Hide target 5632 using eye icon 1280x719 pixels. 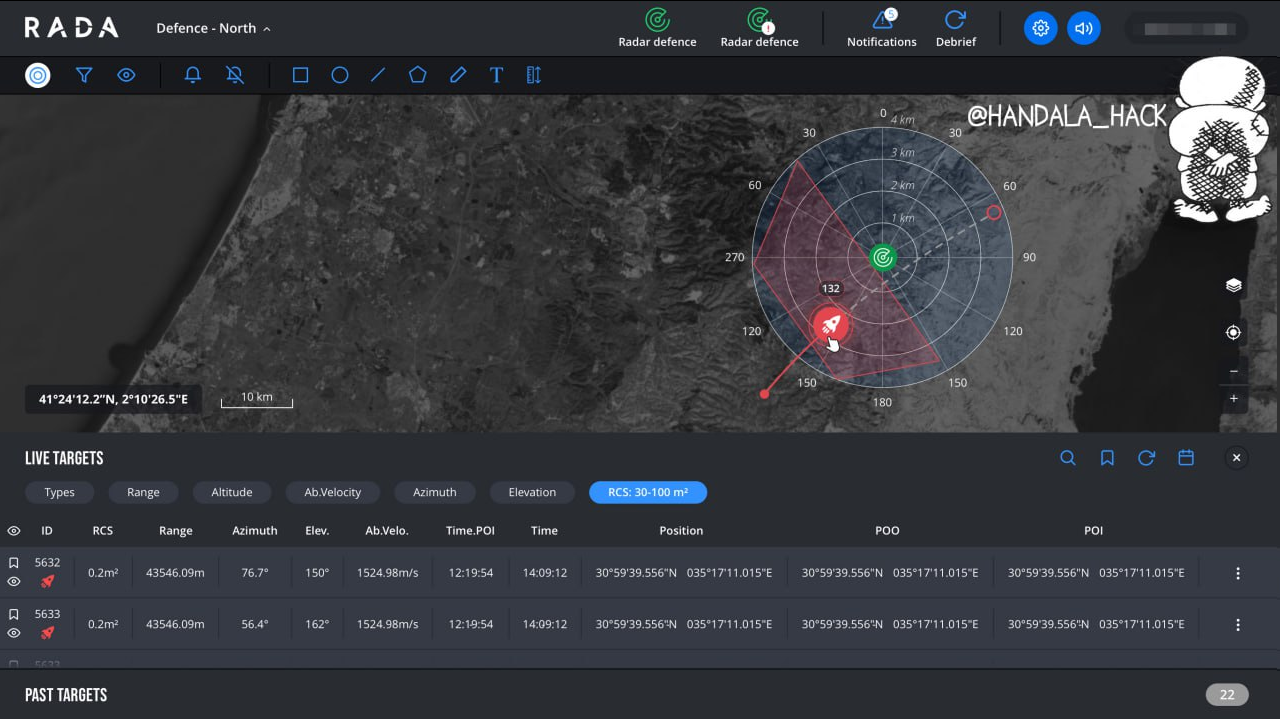(14, 582)
